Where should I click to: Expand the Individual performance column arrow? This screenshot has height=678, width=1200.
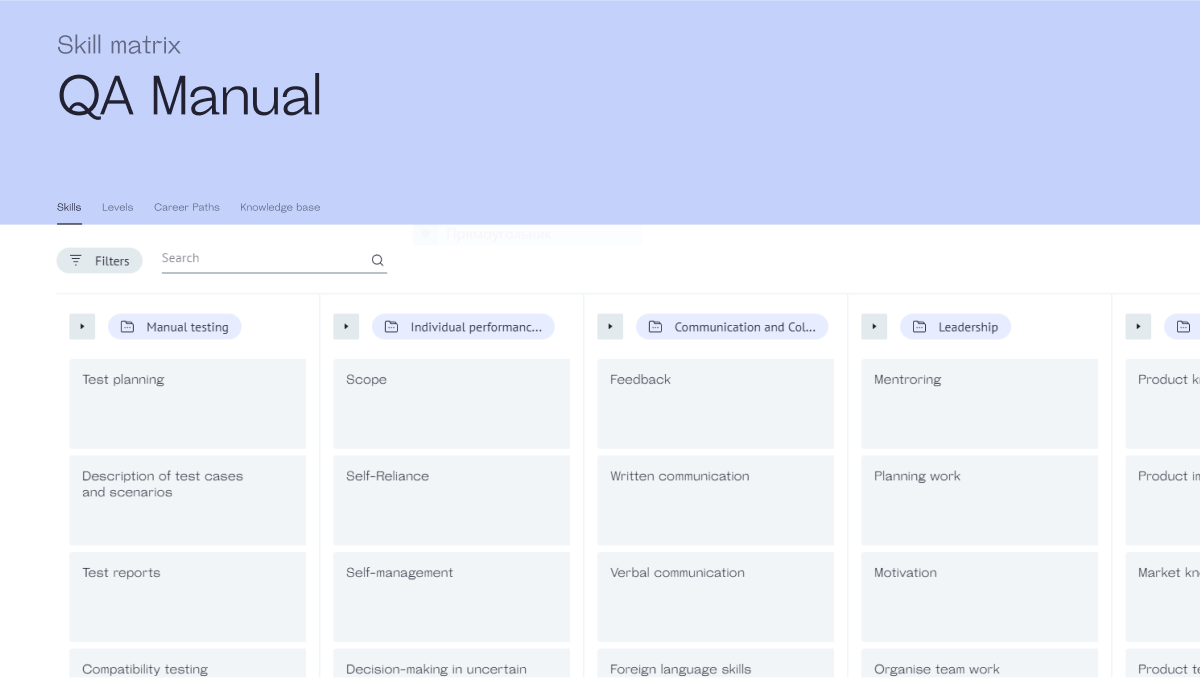pos(346,327)
